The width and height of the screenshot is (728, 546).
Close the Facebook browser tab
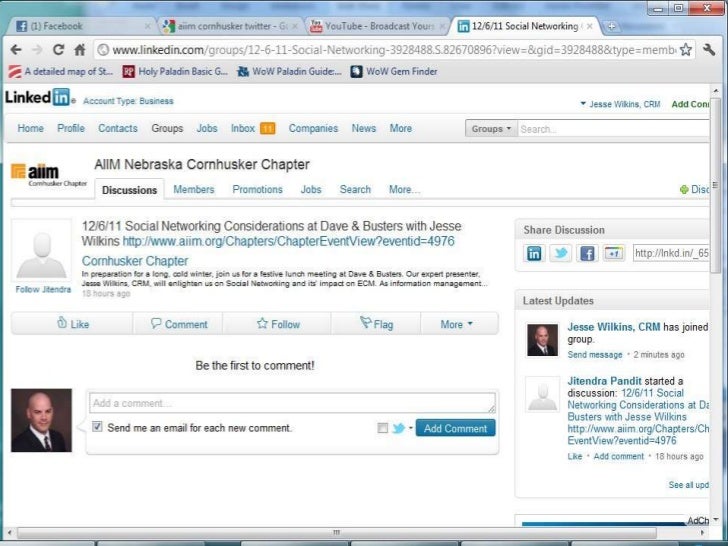tap(148, 26)
